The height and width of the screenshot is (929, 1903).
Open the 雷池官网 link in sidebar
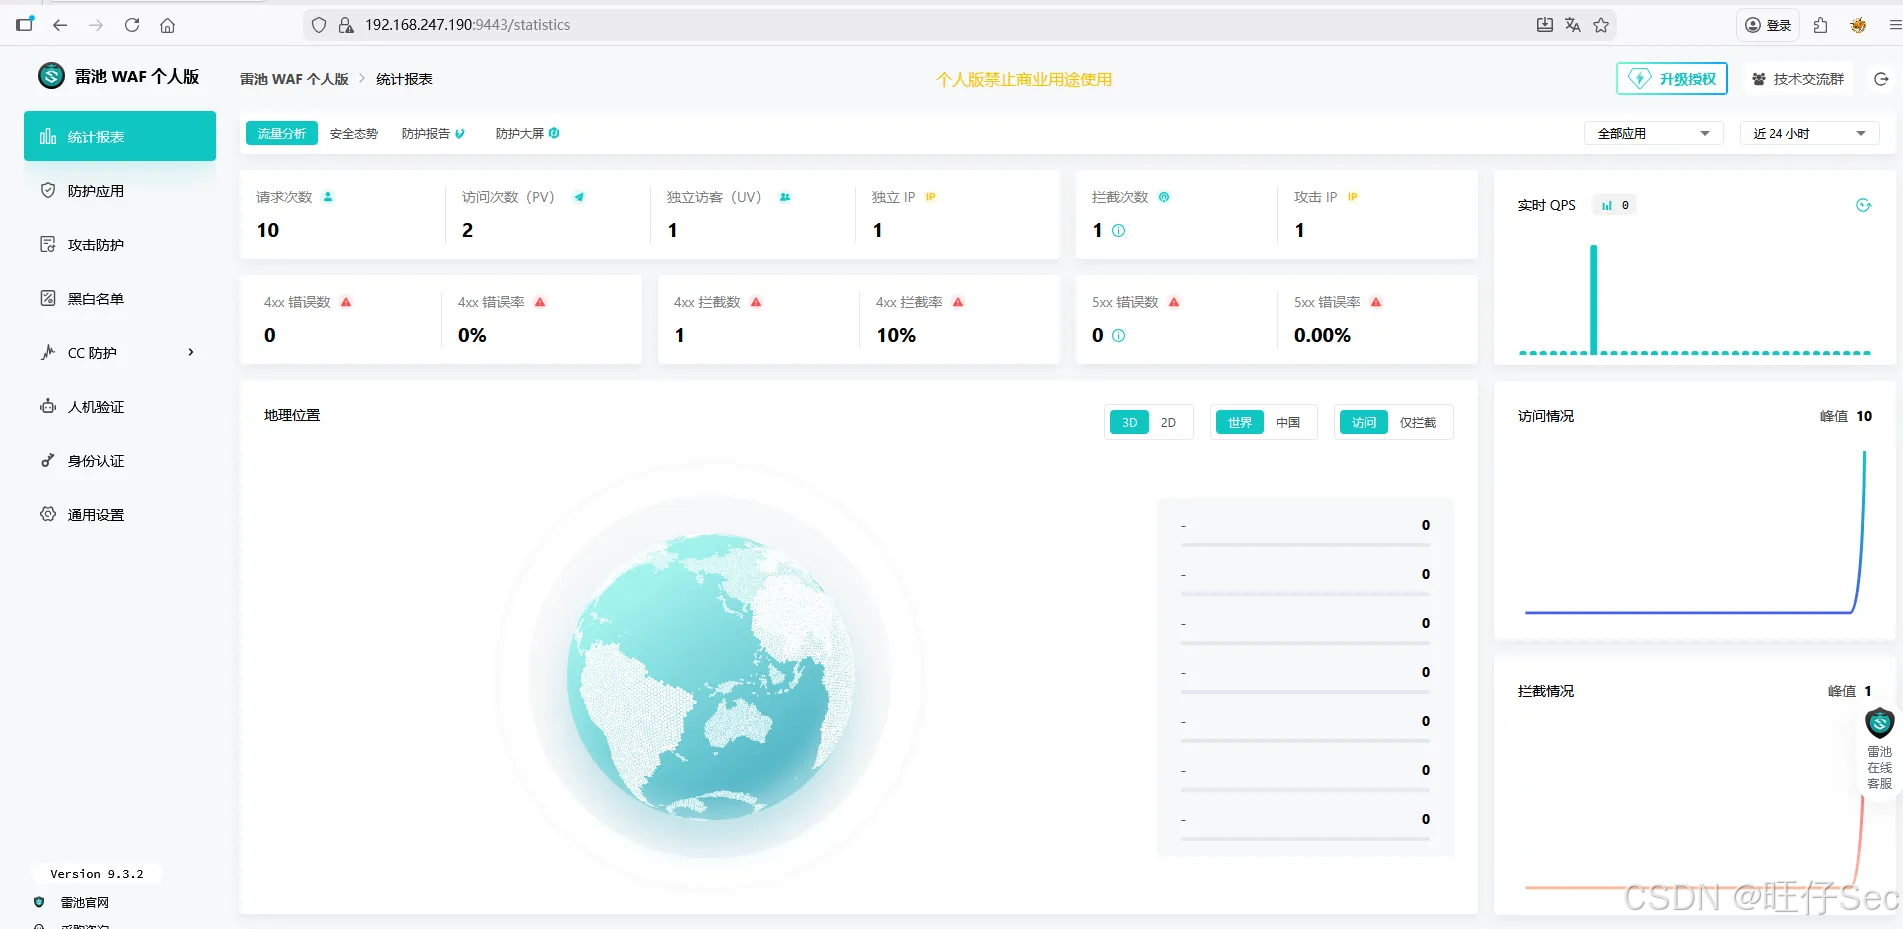point(84,902)
